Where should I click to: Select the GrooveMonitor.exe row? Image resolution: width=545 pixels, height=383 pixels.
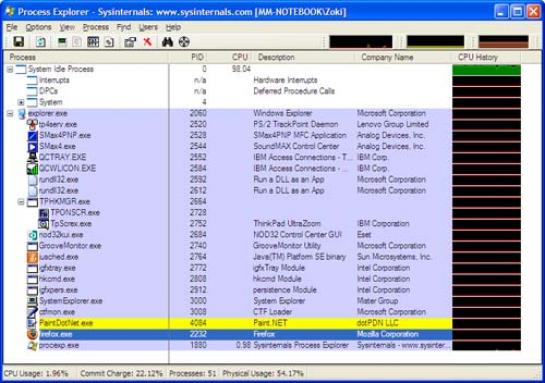point(262,246)
